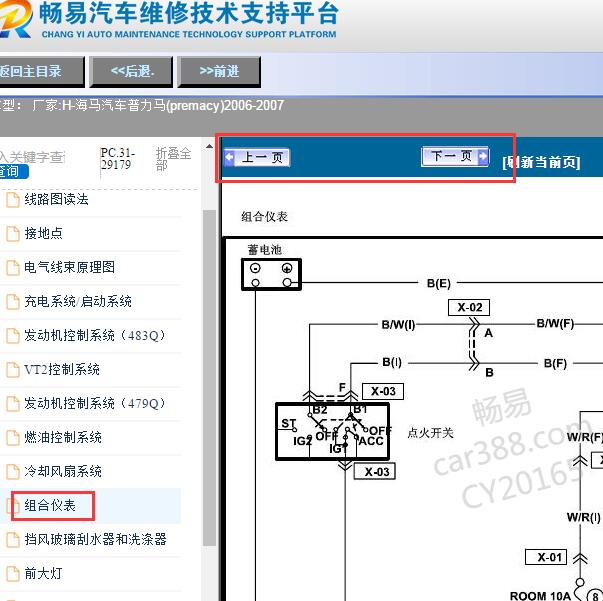The image size is (603, 601).
Task: Click the 点火开关 ignition switch block
Action: 333,431
